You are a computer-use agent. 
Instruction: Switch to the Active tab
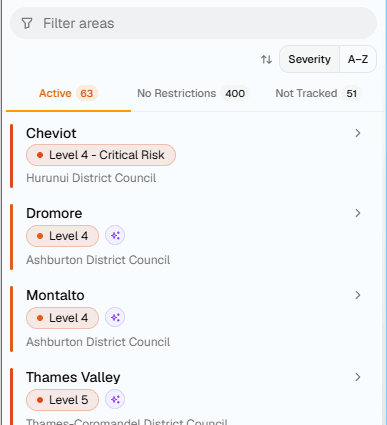click(x=68, y=94)
